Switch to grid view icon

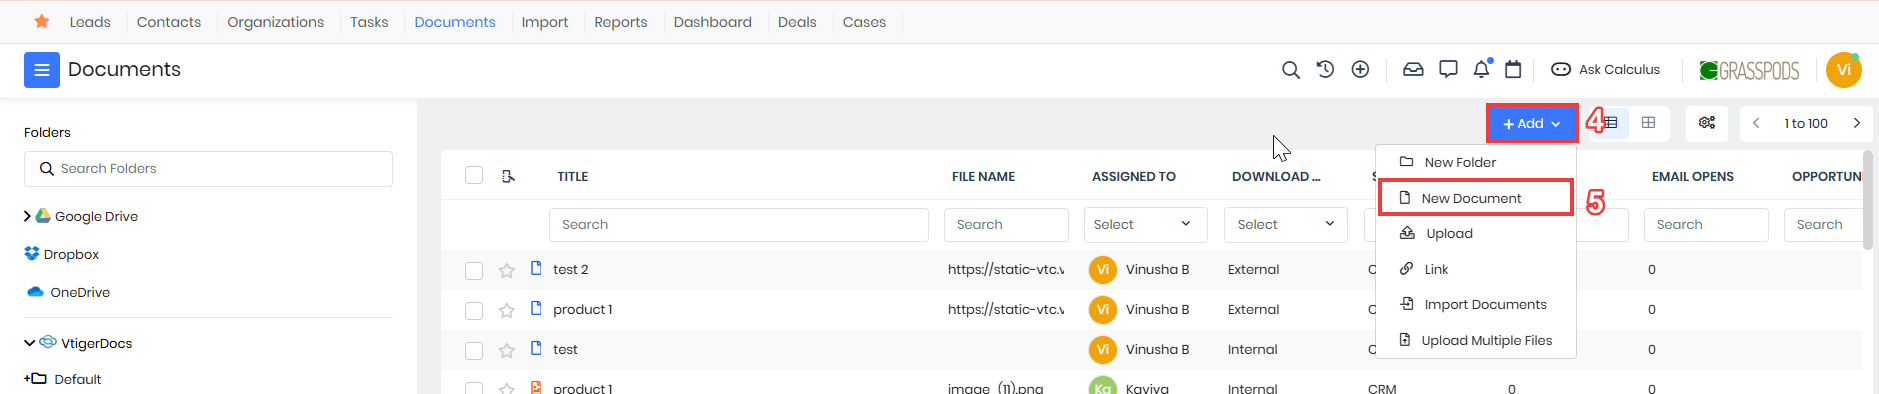coord(1648,123)
